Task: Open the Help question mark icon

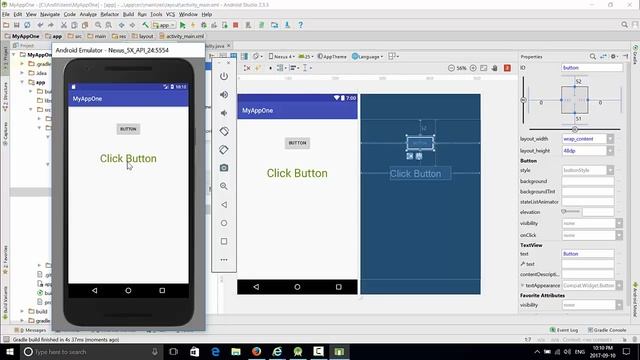Action: tap(300, 25)
